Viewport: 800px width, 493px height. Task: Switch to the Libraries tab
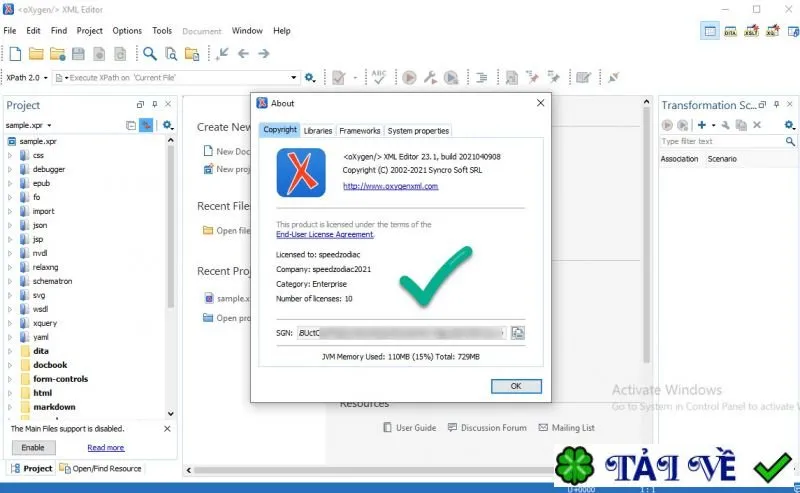318,131
